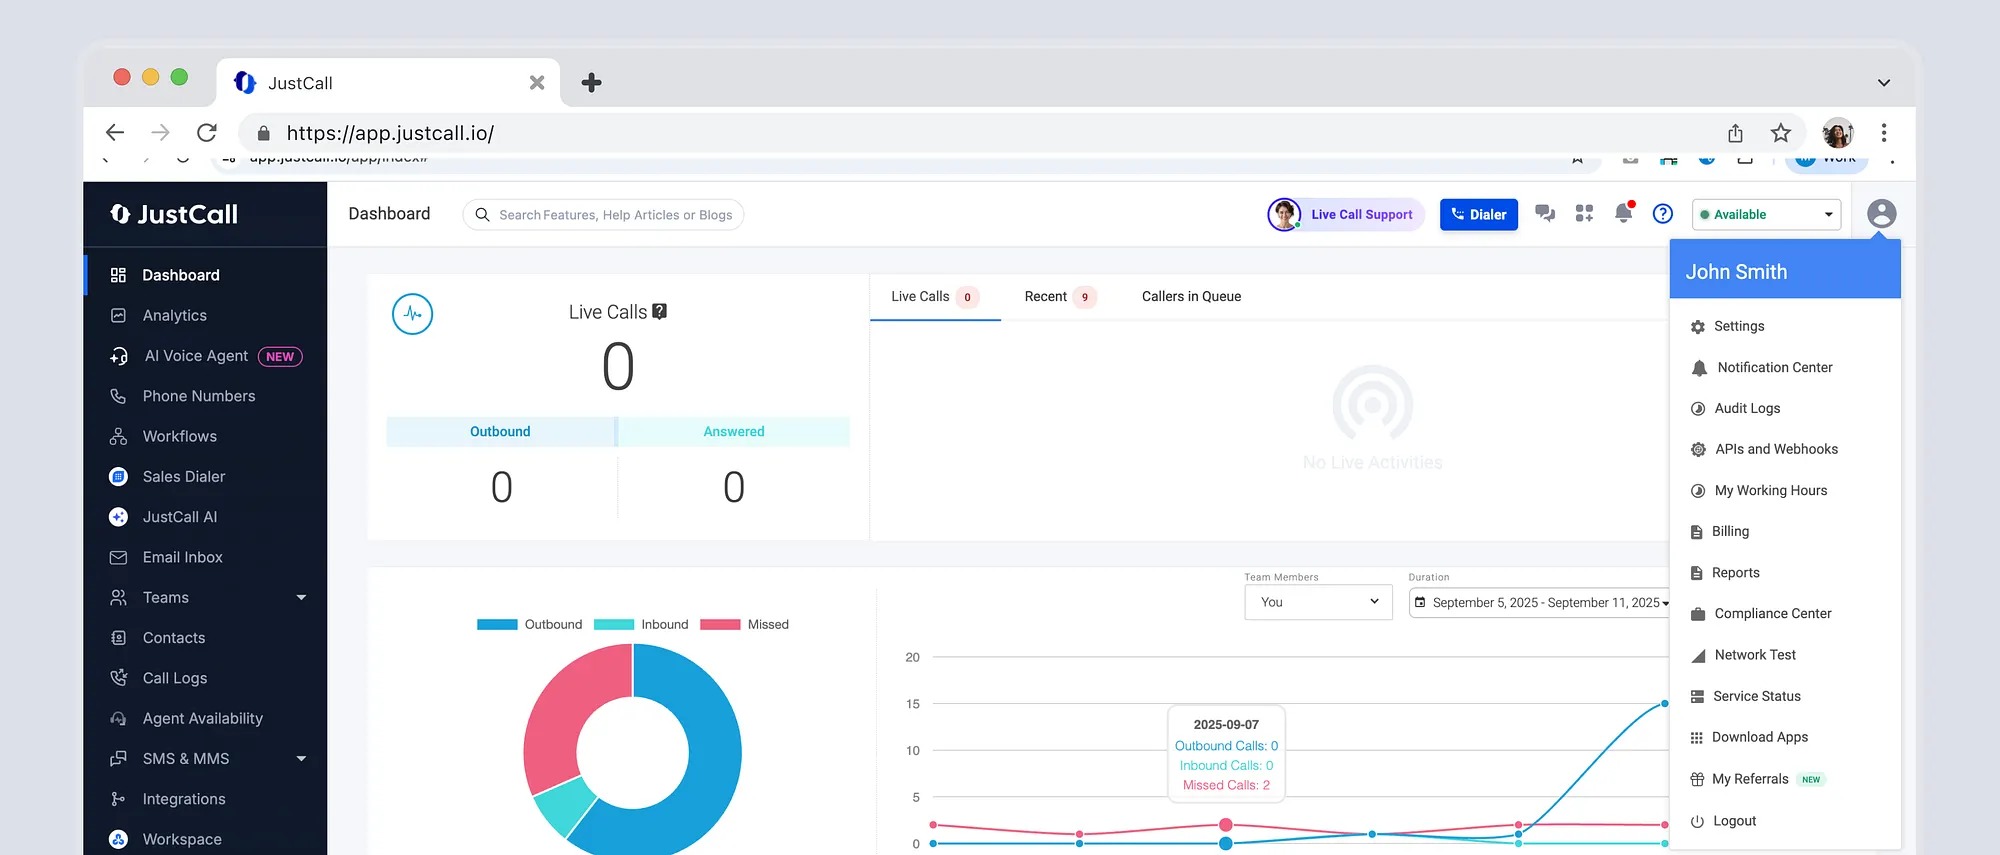Click the Live Calls info question icon
The image size is (2000, 855).
coord(659,312)
